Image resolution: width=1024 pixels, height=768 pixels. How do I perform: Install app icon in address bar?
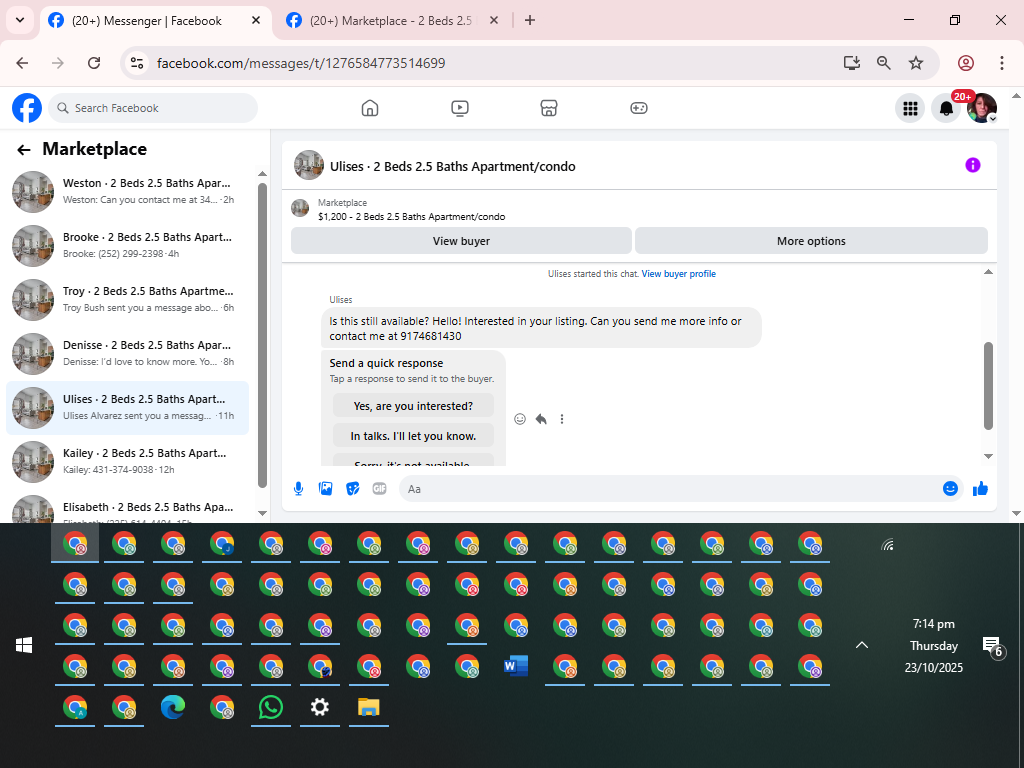(851, 63)
